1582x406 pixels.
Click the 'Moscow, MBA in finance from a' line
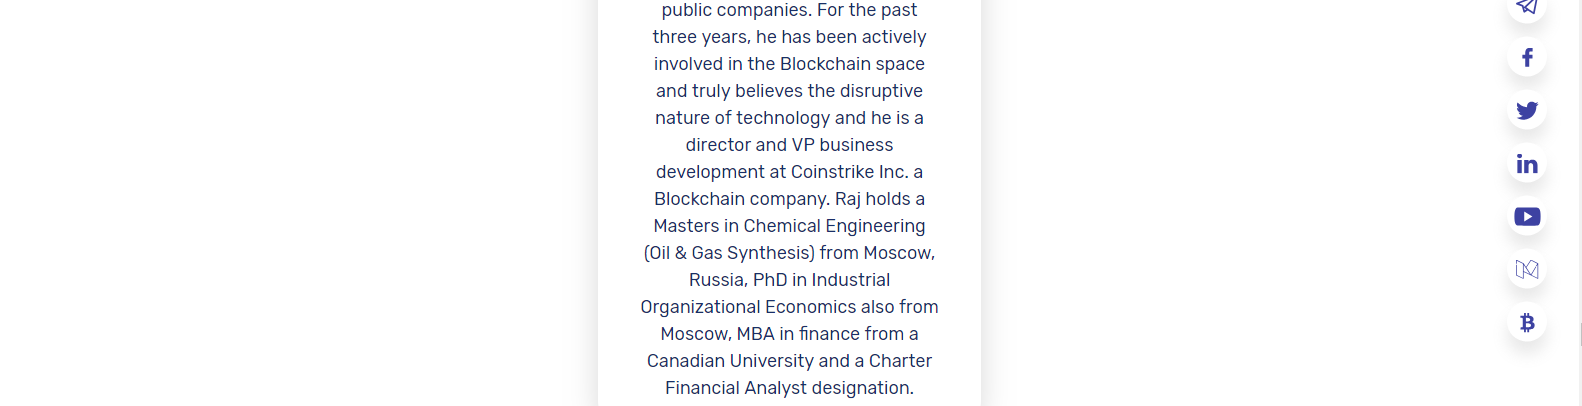point(789,334)
